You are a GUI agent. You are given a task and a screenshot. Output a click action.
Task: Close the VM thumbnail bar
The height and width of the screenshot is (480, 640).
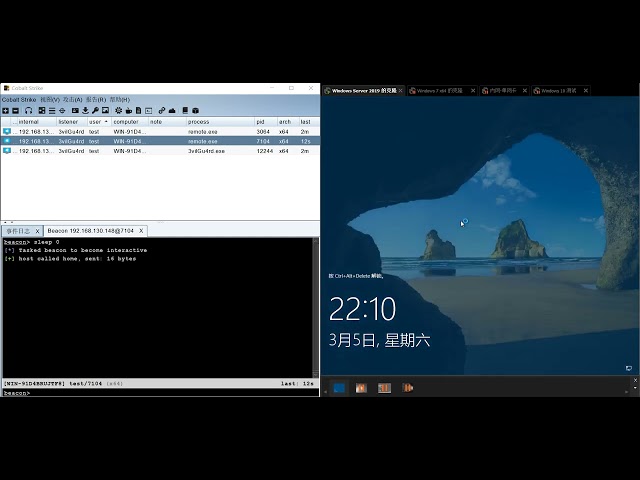[x=635, y=380]
